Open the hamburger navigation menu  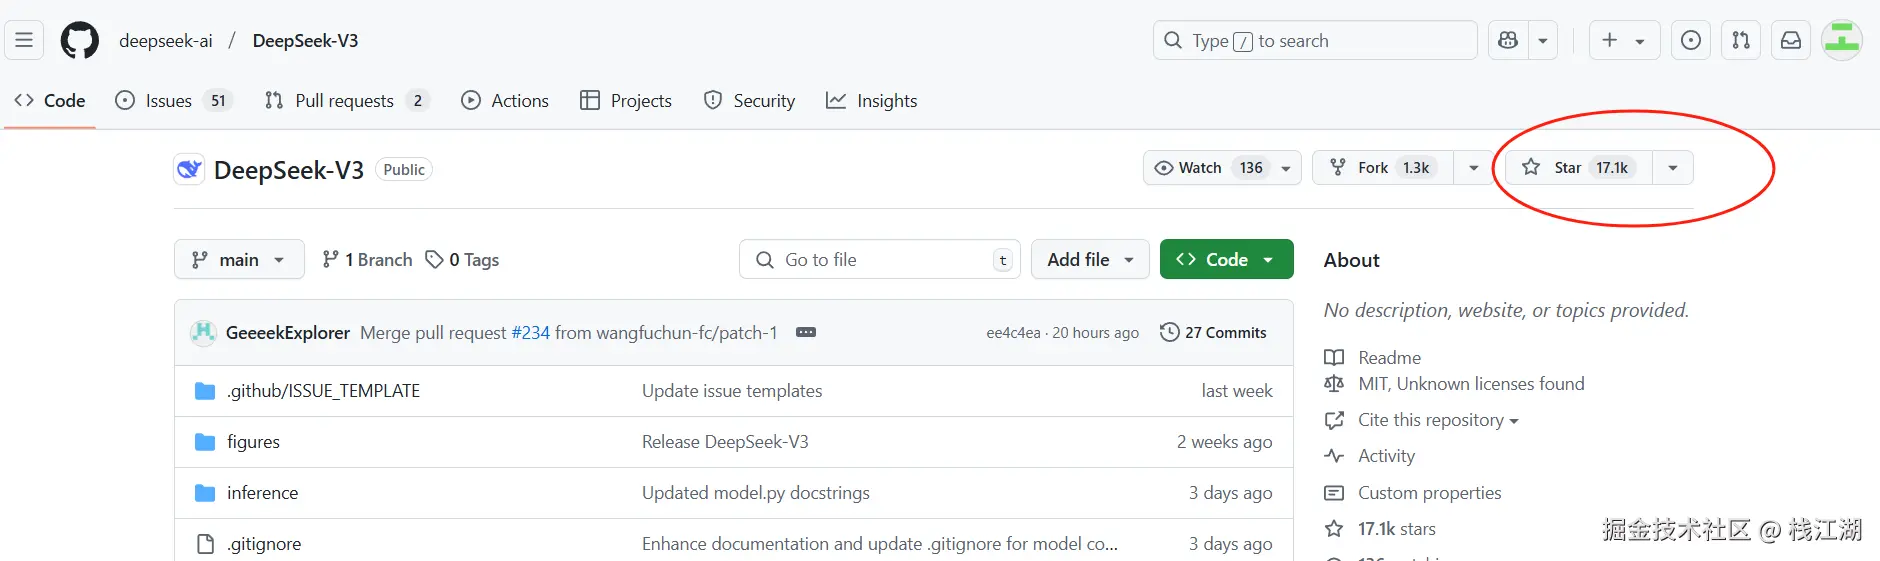pos(24,41)
